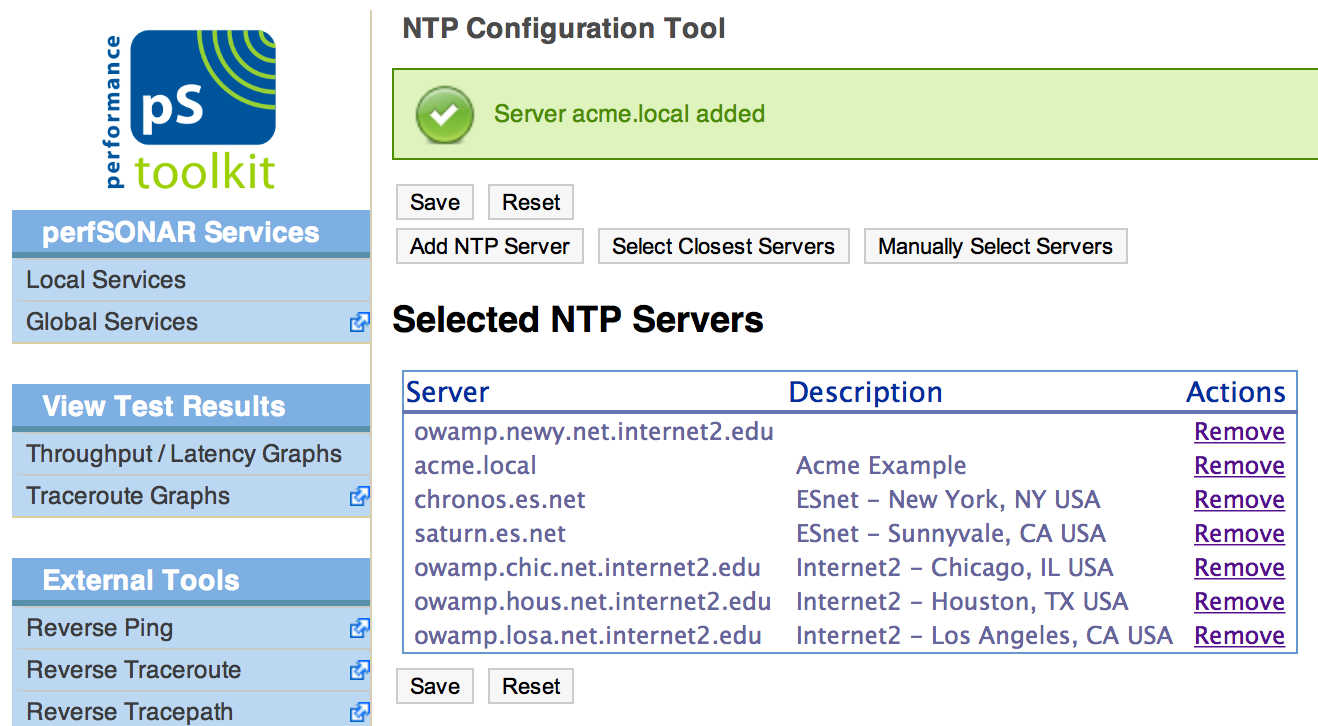Click external link icon beside Traceroute Graphs

(359, 497)
